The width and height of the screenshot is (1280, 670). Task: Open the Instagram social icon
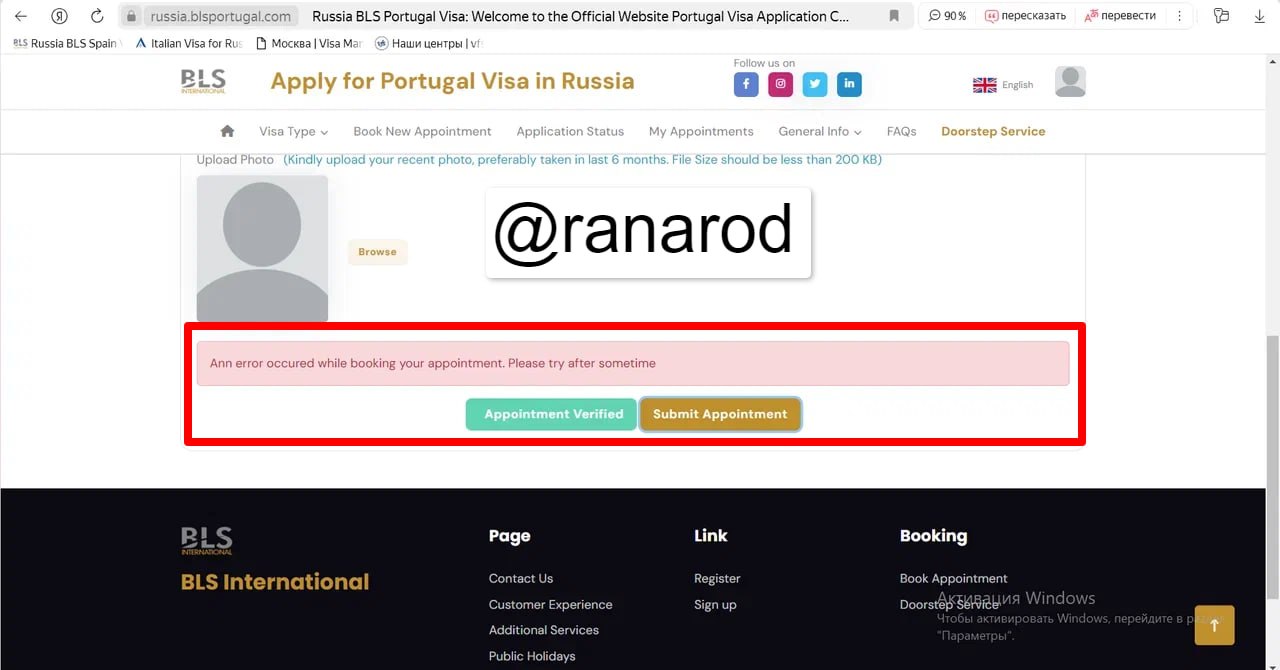781,85
